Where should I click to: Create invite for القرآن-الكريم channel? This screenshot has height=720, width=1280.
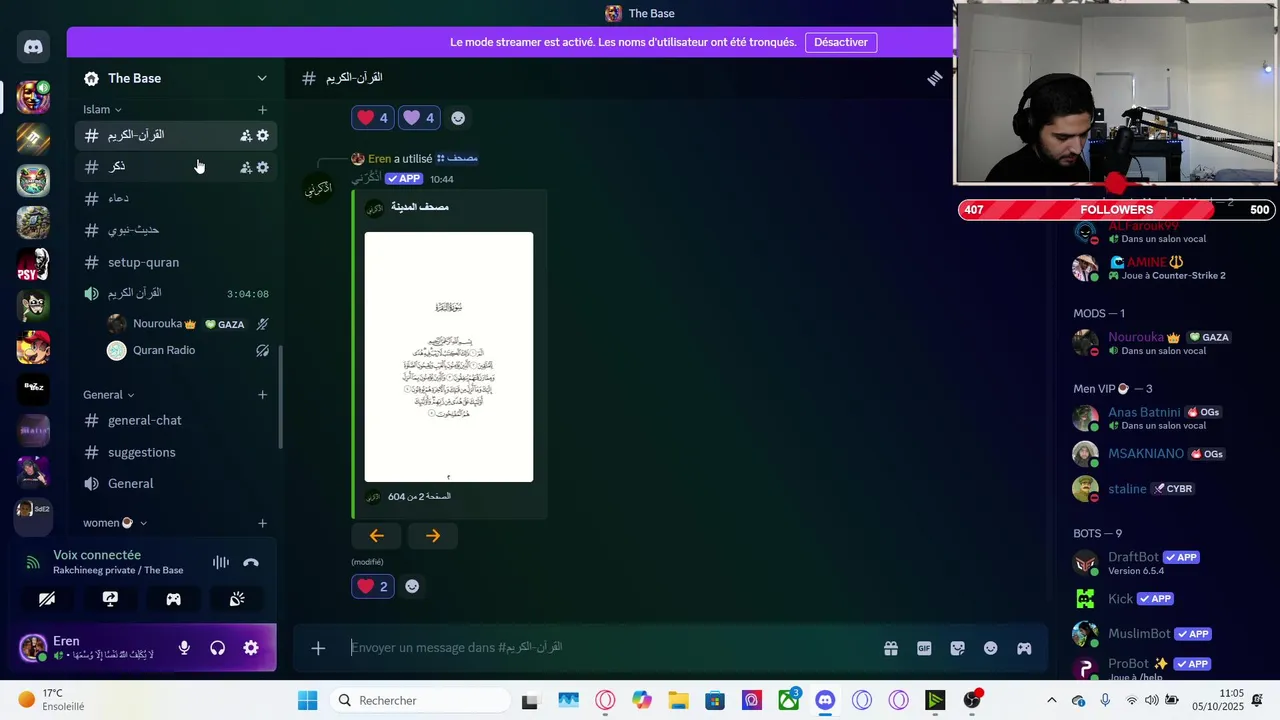tap(245, 135)
